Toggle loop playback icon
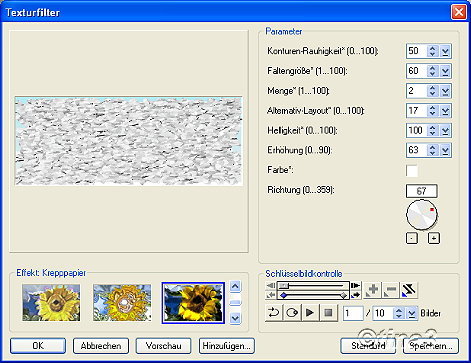471x363 pixels. (x=274, y=313)
